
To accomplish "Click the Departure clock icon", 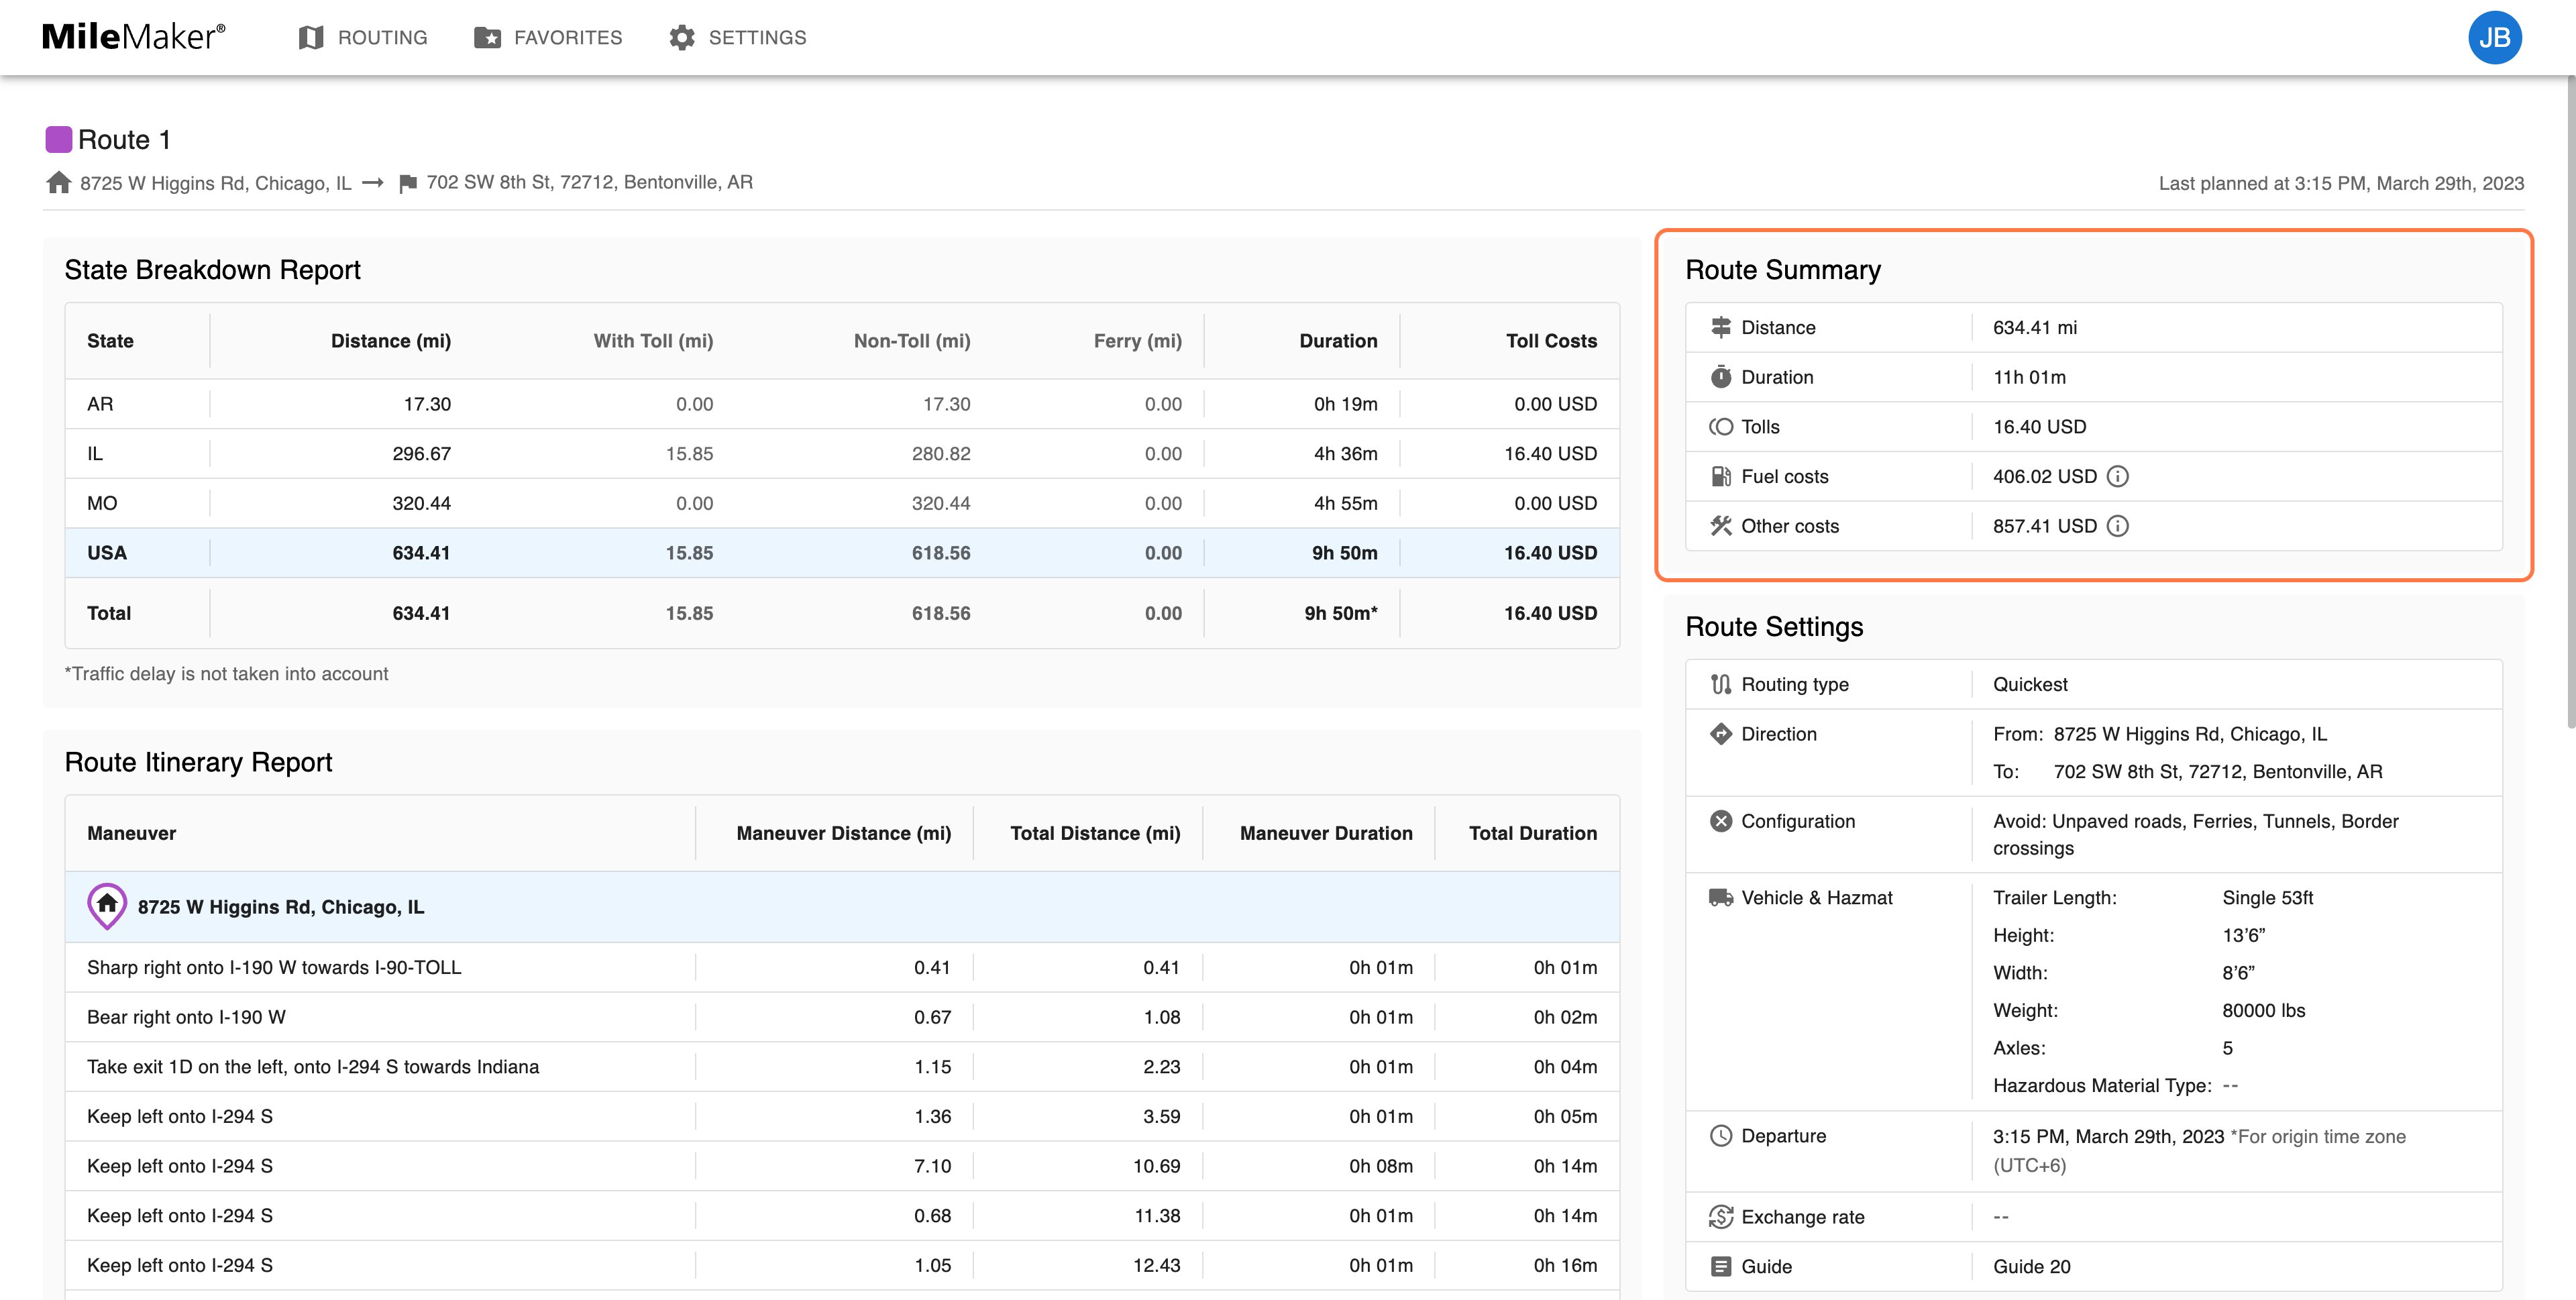I will (1720, 1136).
